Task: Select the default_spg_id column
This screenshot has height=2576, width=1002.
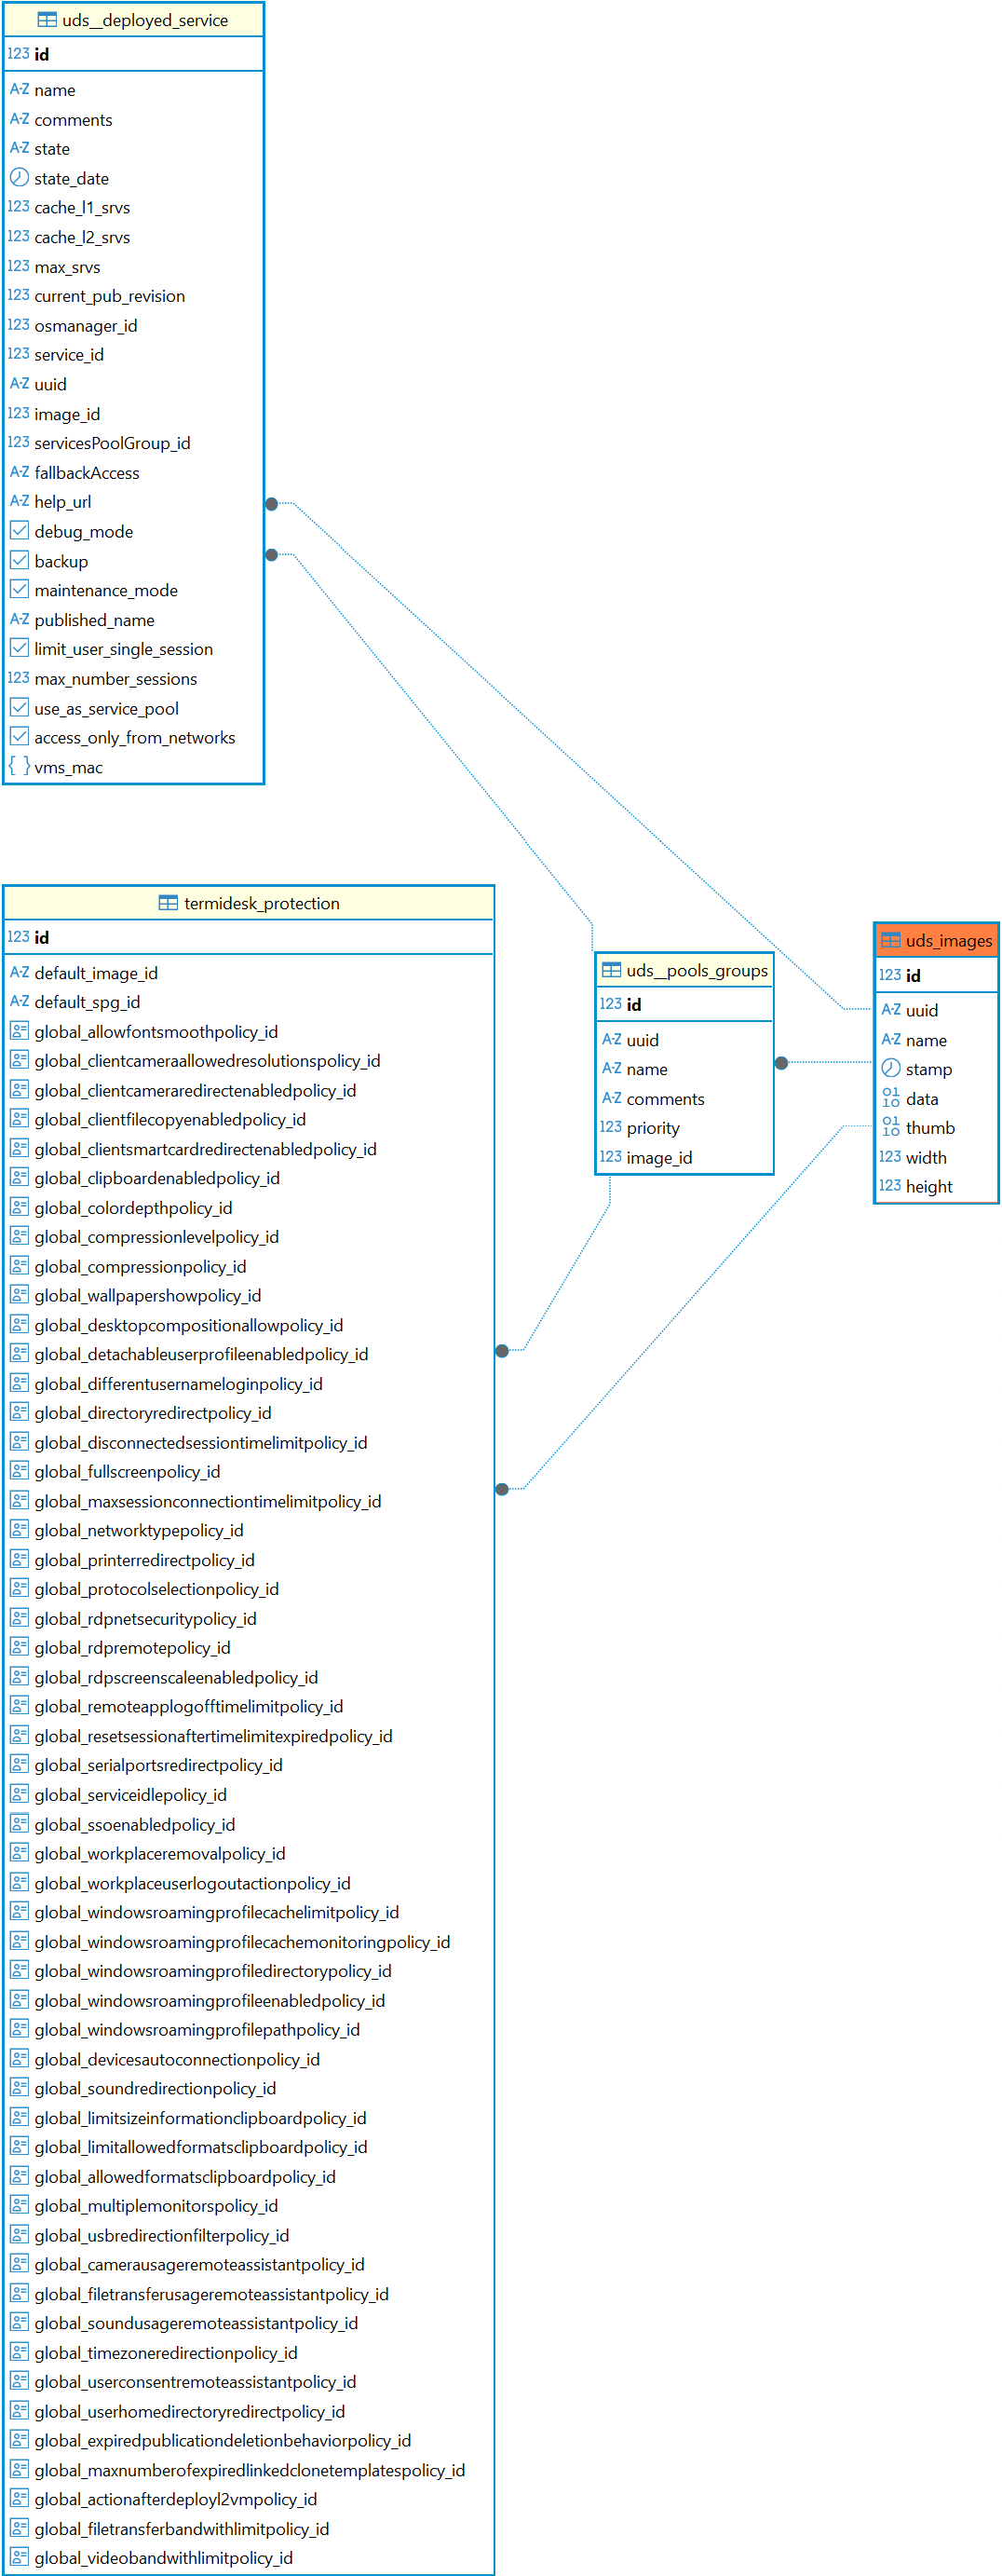Action: click(x=87, y=1001)
